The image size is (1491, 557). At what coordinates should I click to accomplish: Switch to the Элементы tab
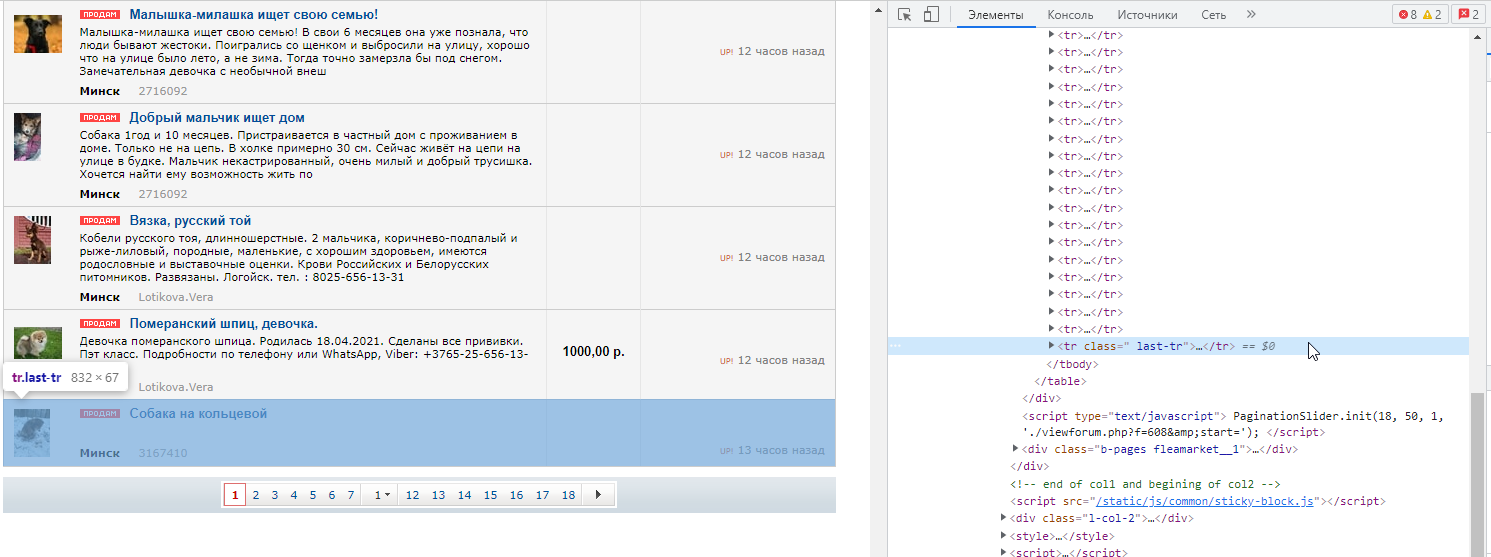click(x=996, y=15)
